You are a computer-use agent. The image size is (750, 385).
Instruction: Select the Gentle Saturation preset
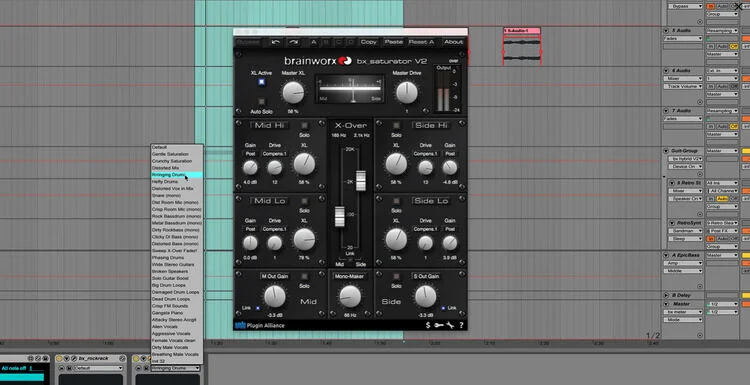[x=177, y=154]
